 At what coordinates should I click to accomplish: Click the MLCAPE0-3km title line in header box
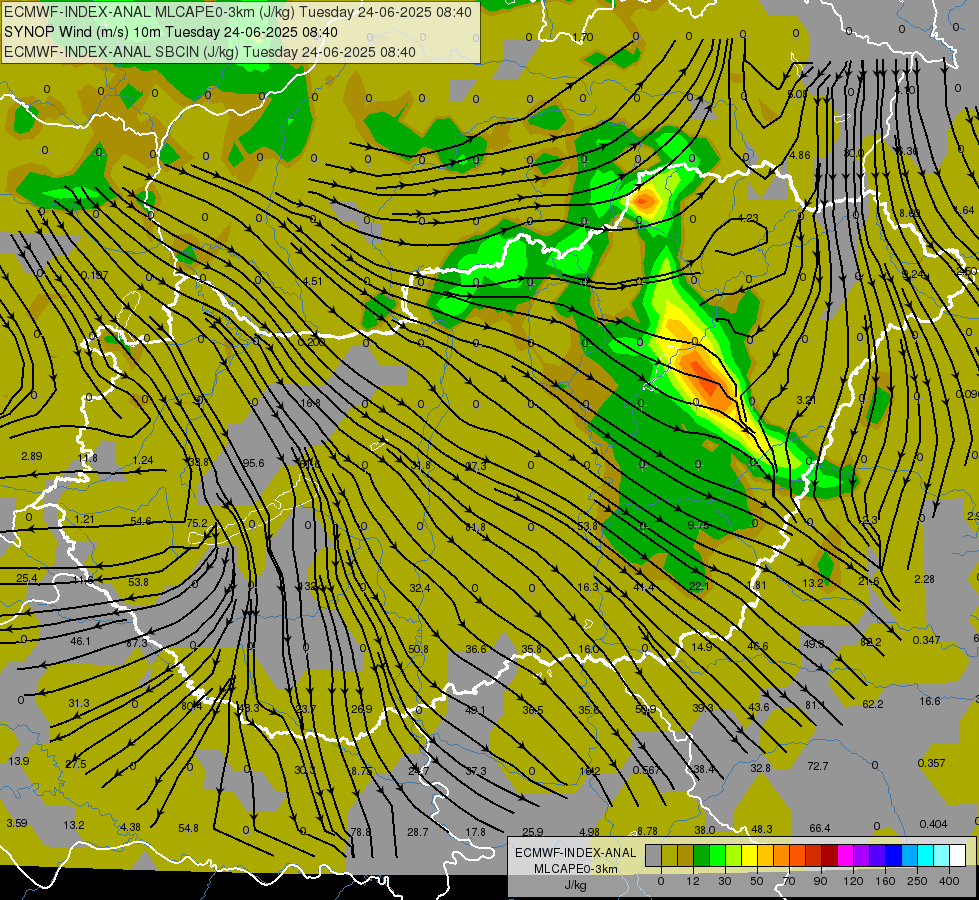[238, 12]
